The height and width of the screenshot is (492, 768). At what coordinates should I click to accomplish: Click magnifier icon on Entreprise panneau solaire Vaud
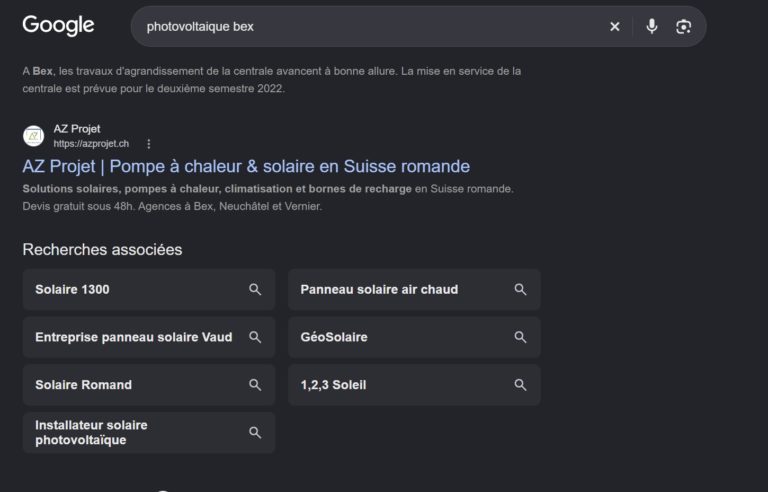click(x=255, y=337)
